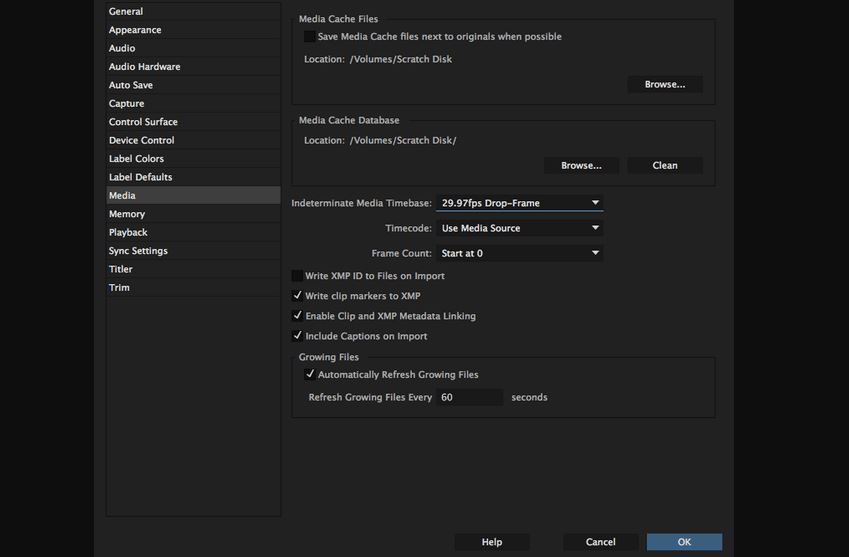Cancel the preferences dialog
This screenshot has height=557, width=849.
tap(600, 542)
